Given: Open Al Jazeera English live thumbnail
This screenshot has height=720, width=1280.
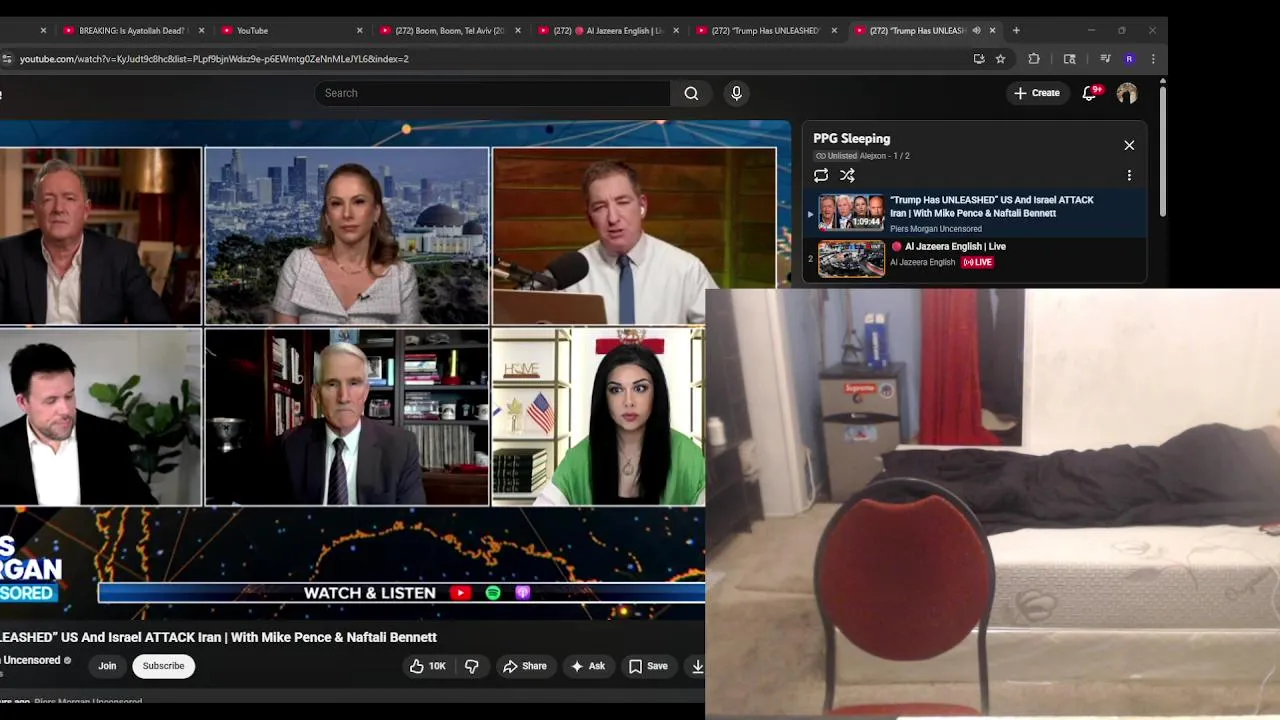Looking at the screenshot, I should click(851, 258).
